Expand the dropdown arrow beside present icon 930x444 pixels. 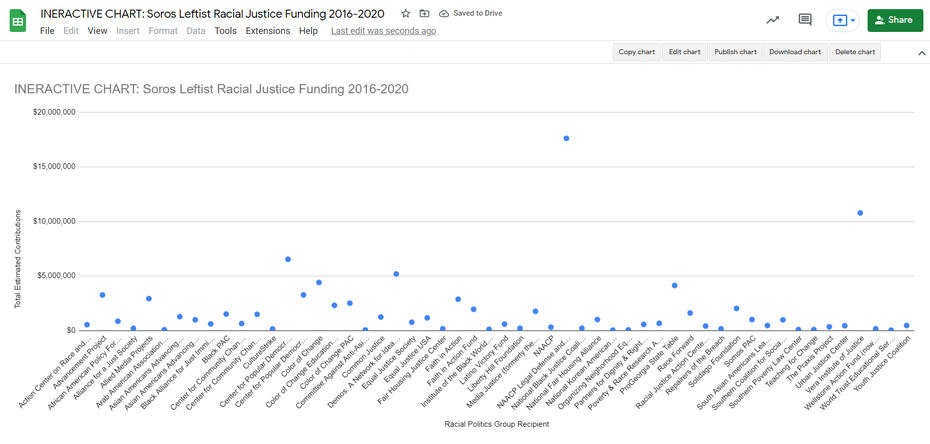pos(852,20)
